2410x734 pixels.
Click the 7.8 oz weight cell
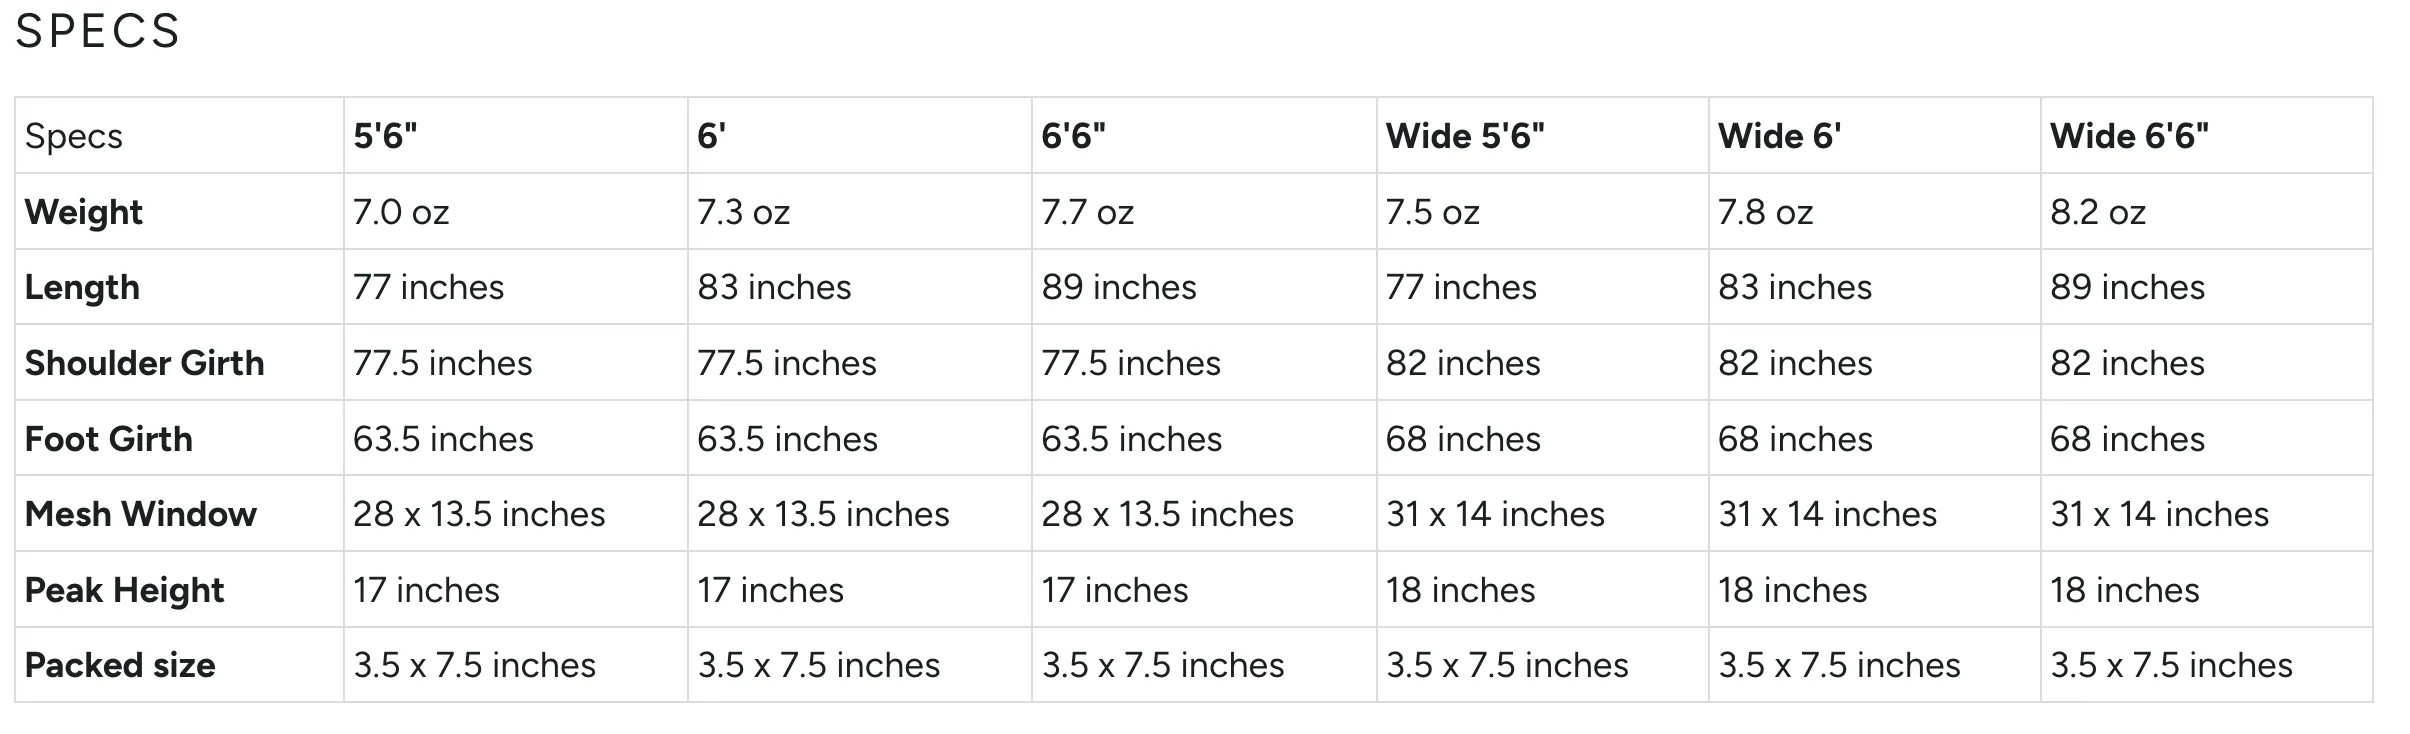point(1765,212)
